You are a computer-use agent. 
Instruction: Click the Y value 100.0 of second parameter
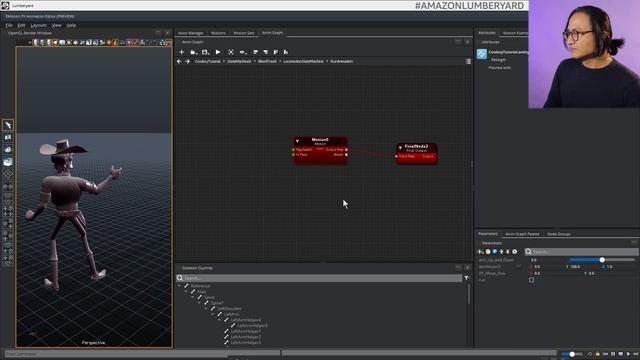click(575, 267)
